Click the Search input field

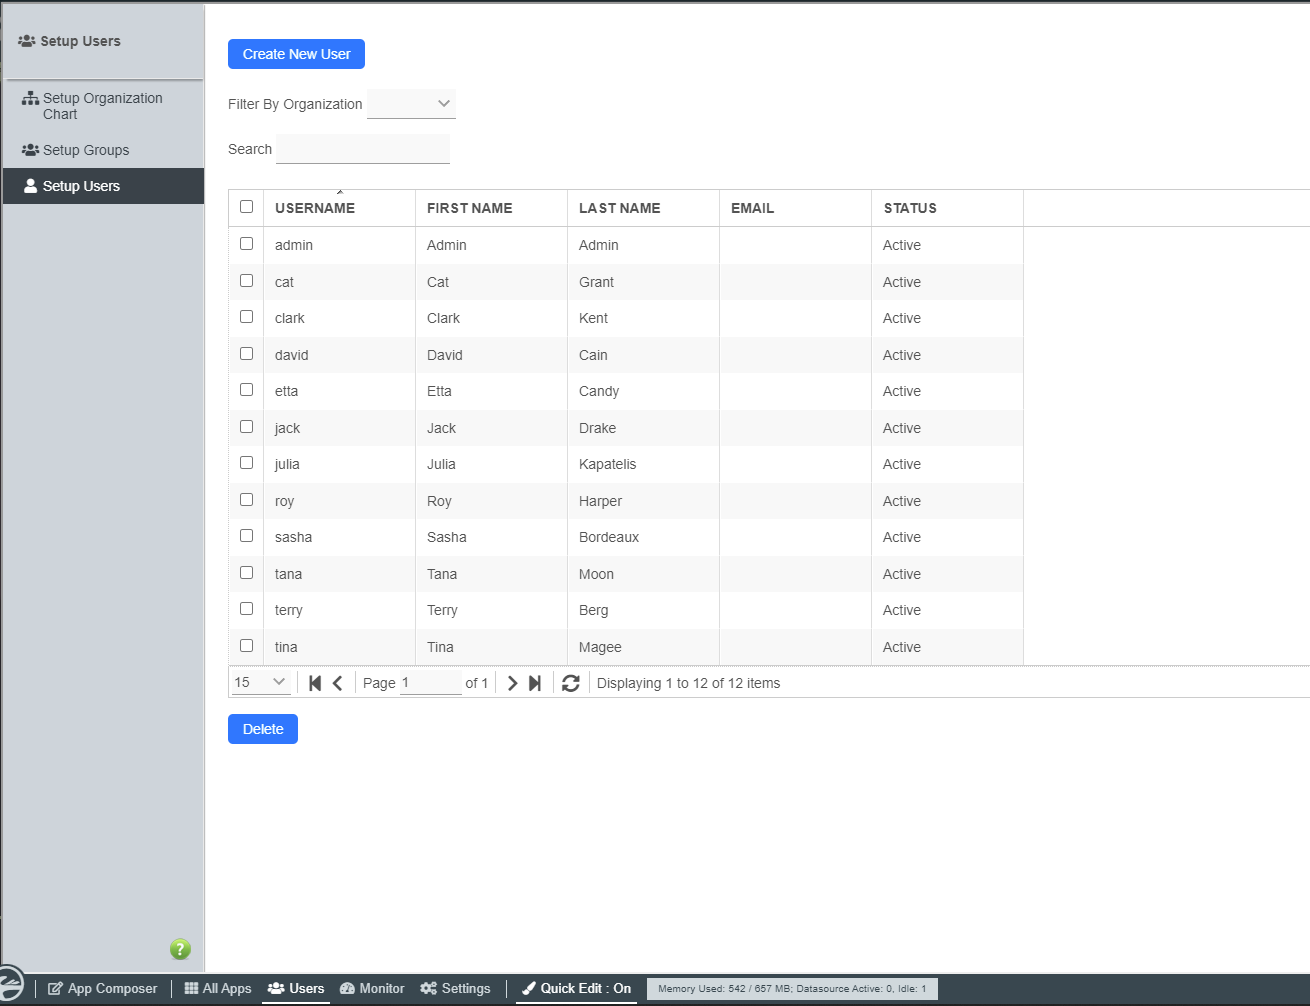pyautogui.click(x=363, y=149)
